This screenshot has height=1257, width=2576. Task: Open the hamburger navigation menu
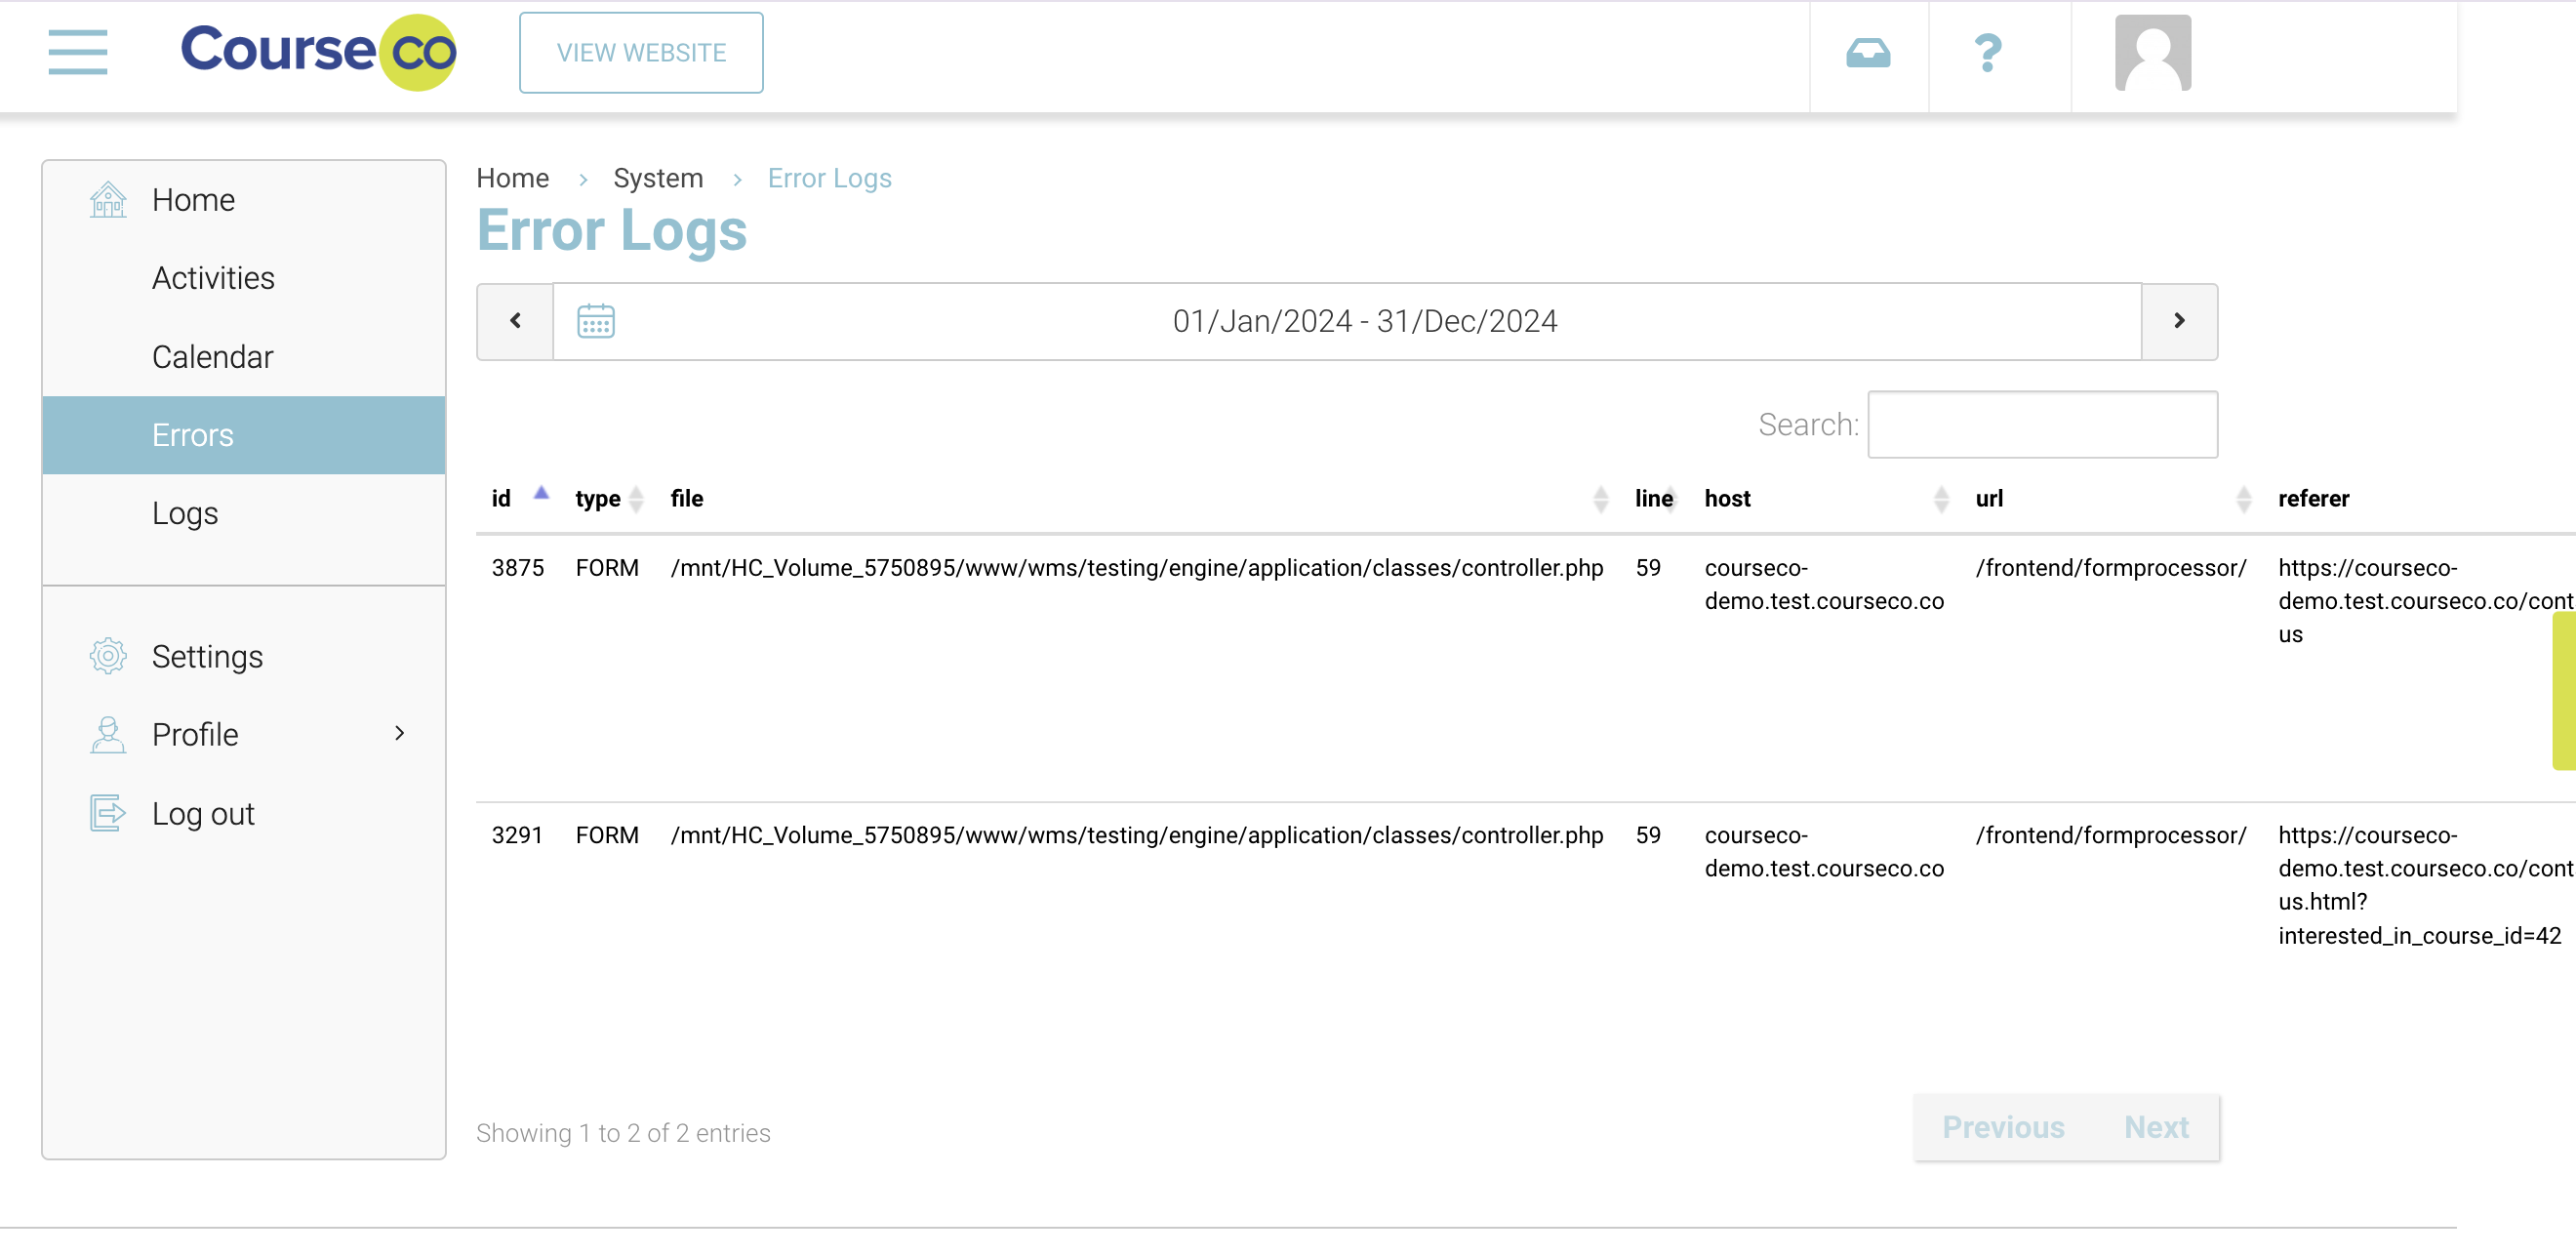coord(78,54)
